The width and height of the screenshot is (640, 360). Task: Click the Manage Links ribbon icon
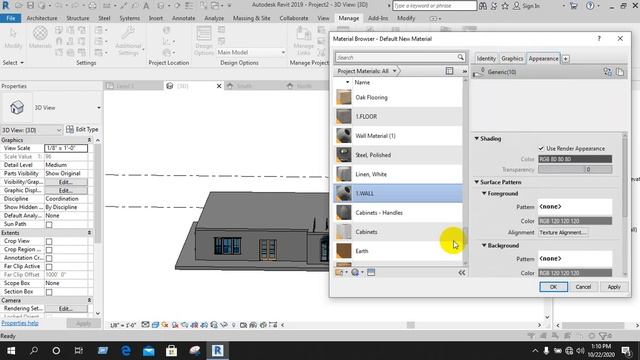click(303, 40)
